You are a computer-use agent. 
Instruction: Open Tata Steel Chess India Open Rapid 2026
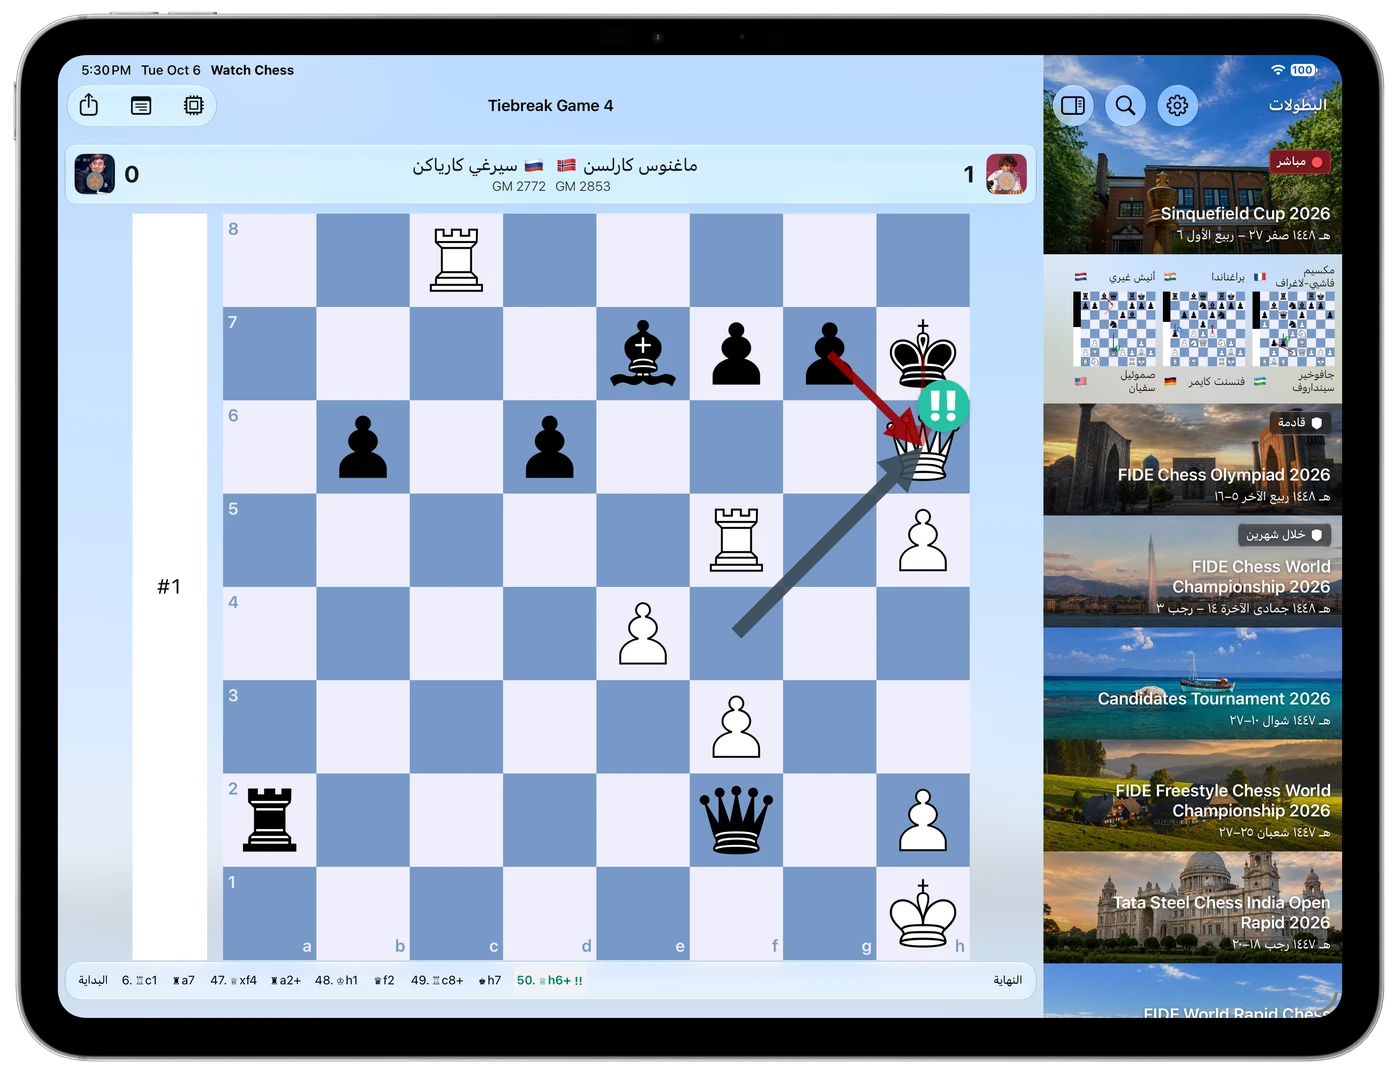[x=1193, y=908]
